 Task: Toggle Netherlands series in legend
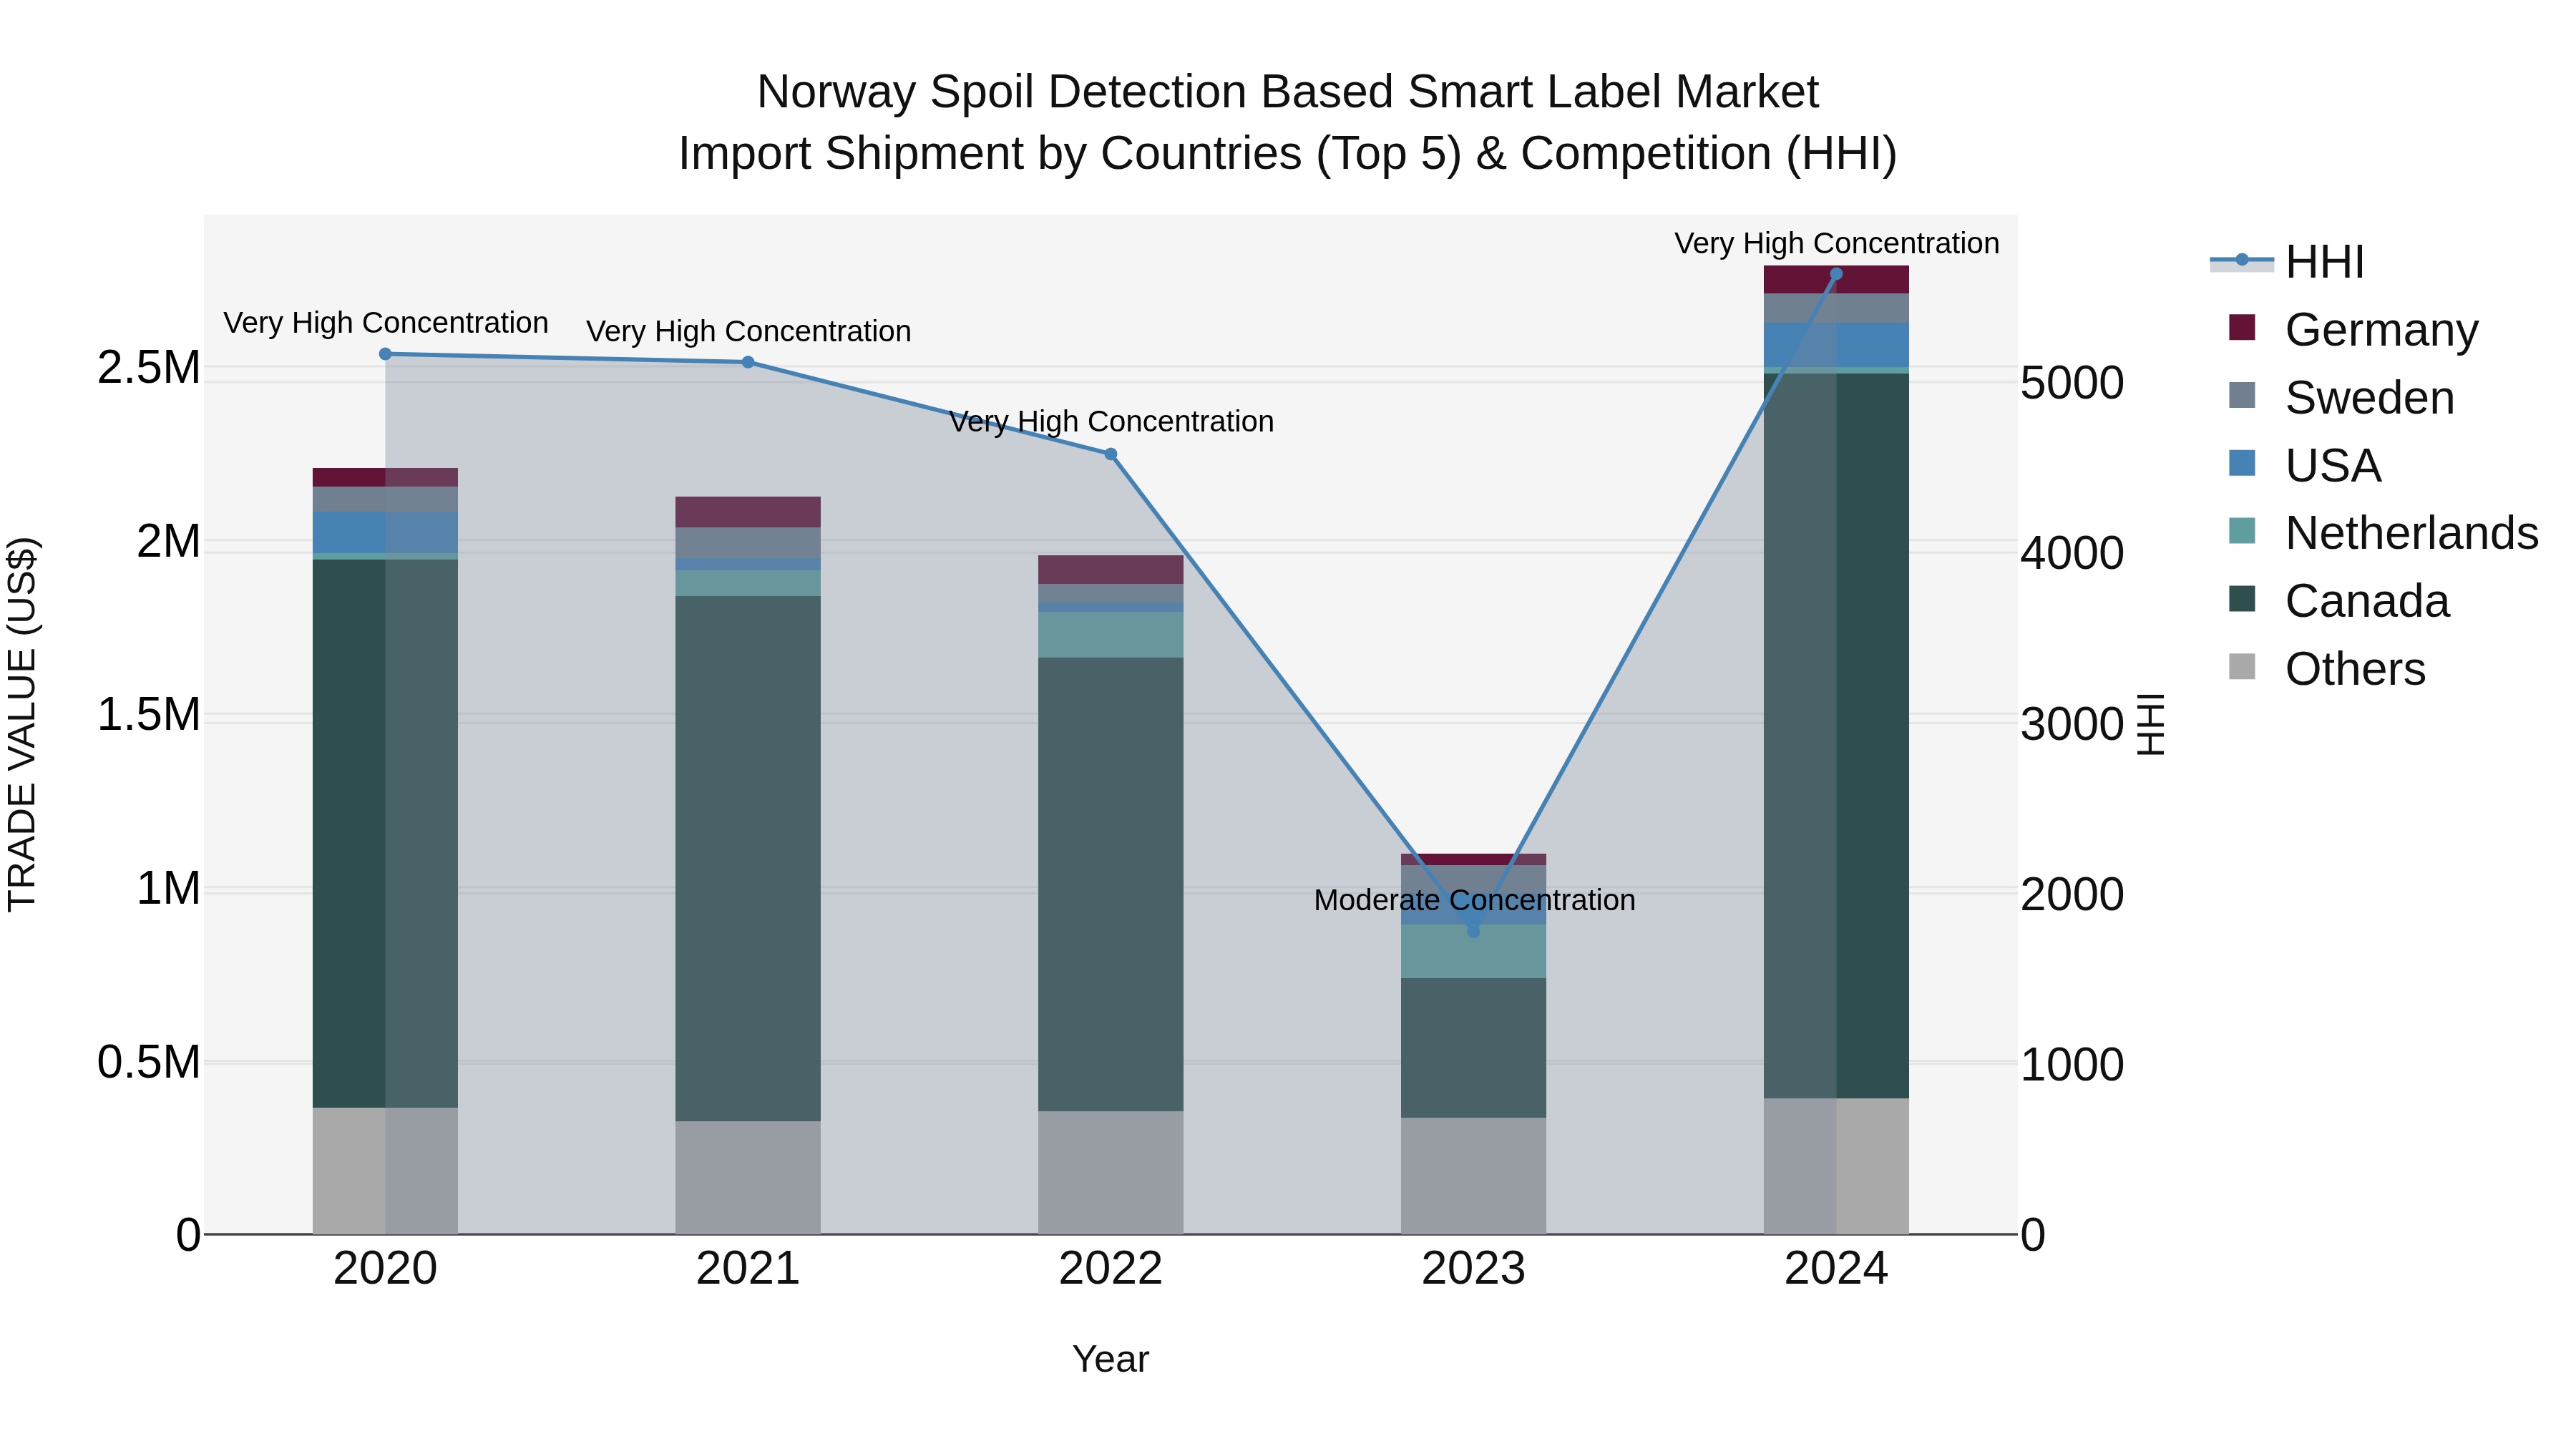click(x=2383, y=533)
